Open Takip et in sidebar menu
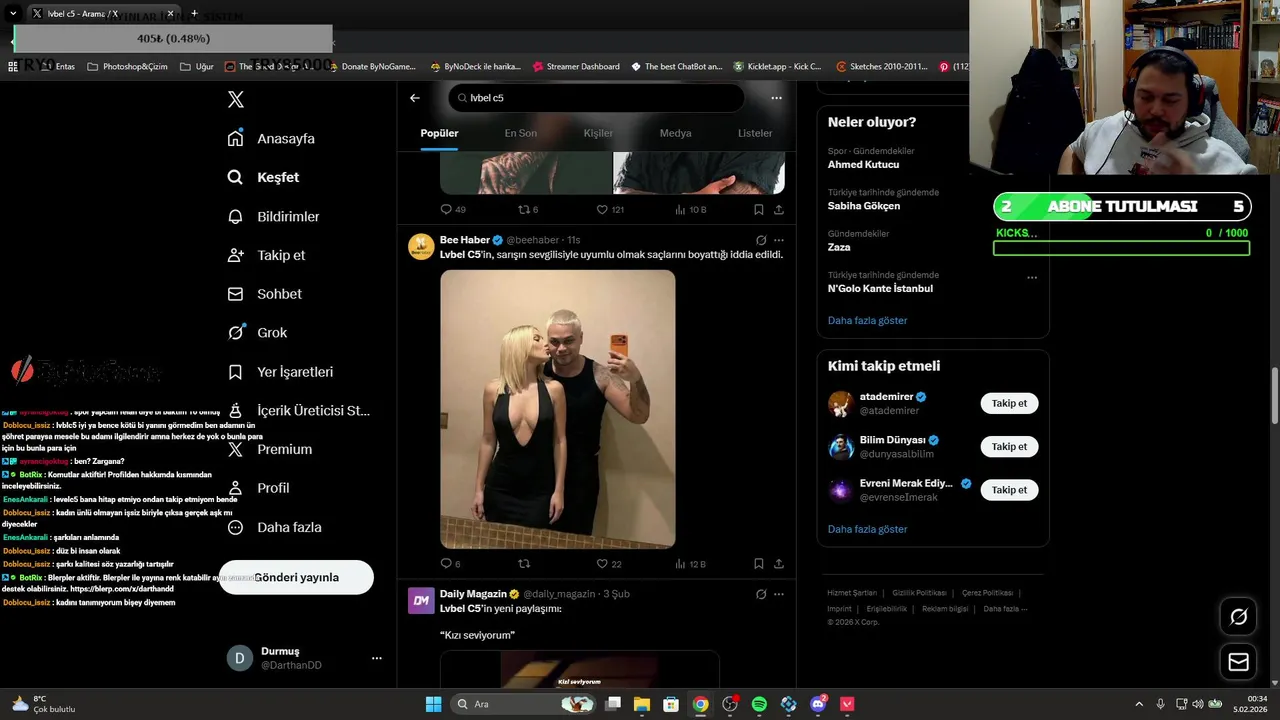 pos(266,255)
